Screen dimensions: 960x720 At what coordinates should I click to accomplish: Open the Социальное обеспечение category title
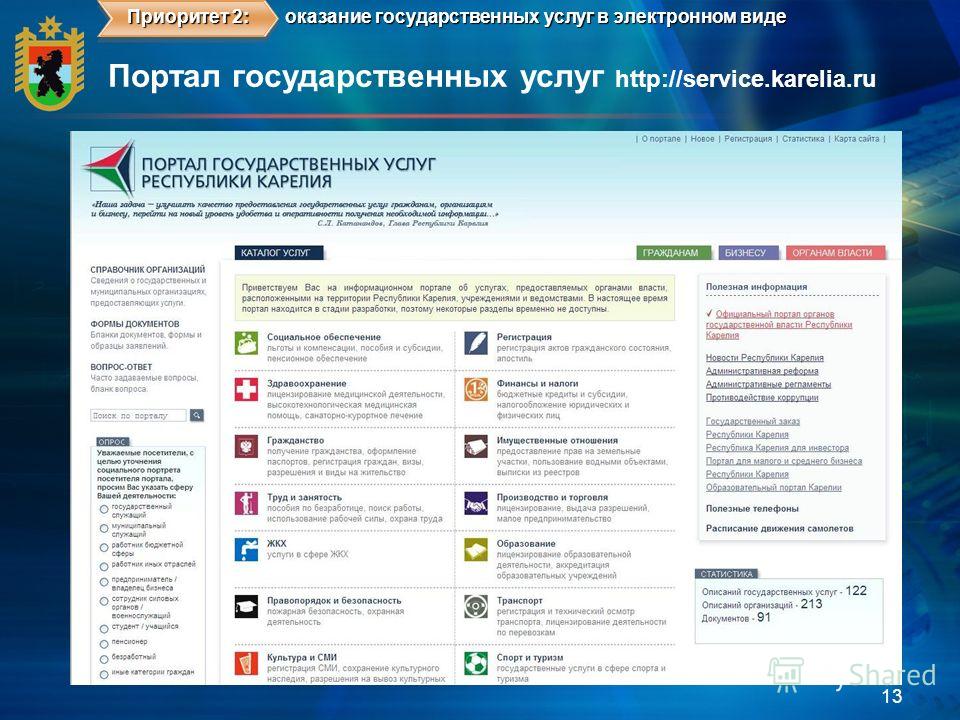[324, 337]
